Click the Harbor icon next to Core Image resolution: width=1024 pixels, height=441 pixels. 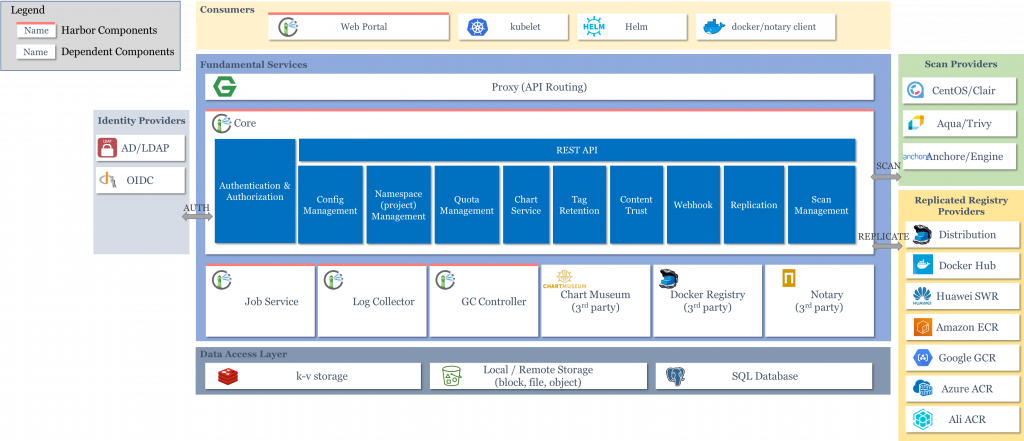click(x=222, y=123)
